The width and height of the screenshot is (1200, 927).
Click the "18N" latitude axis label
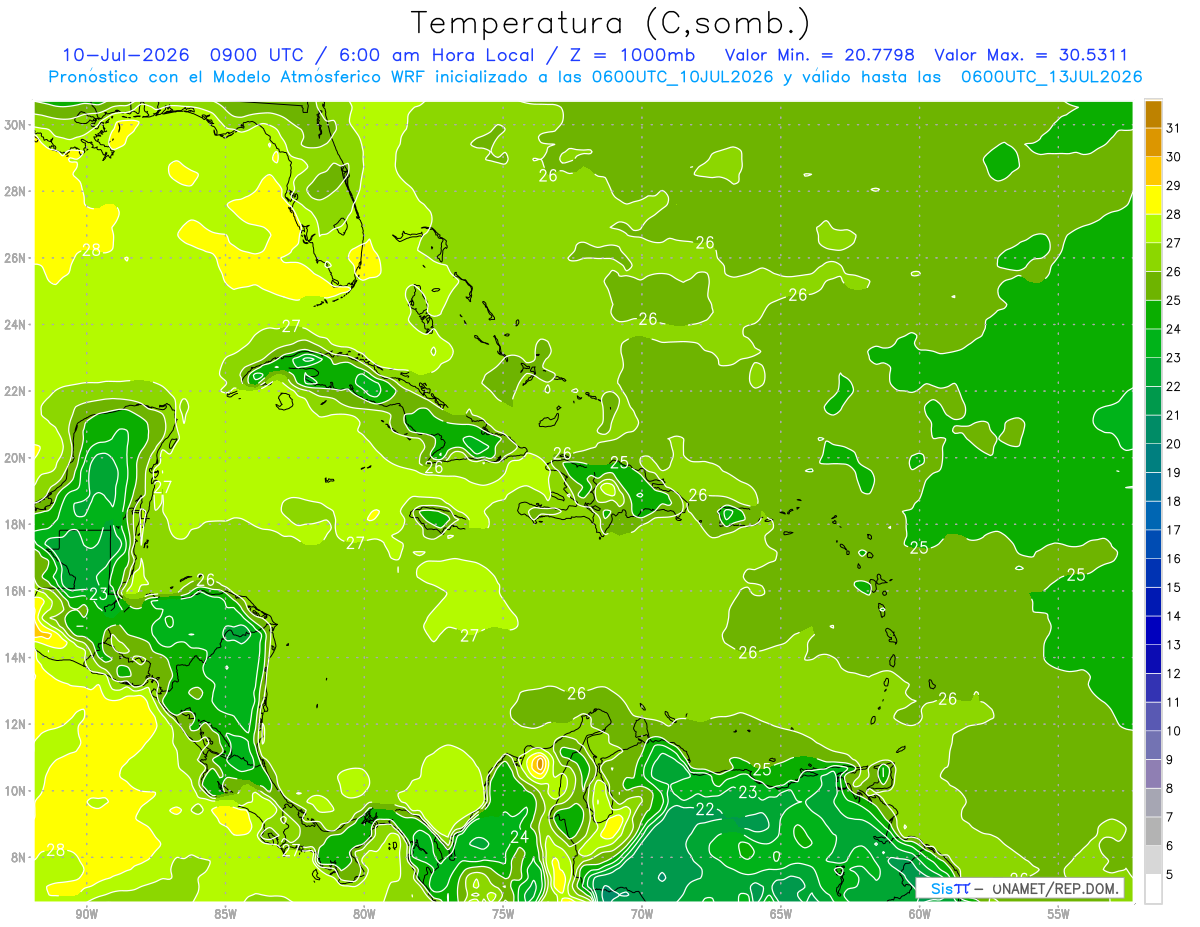pyautogui.click(x=17, y=524)
